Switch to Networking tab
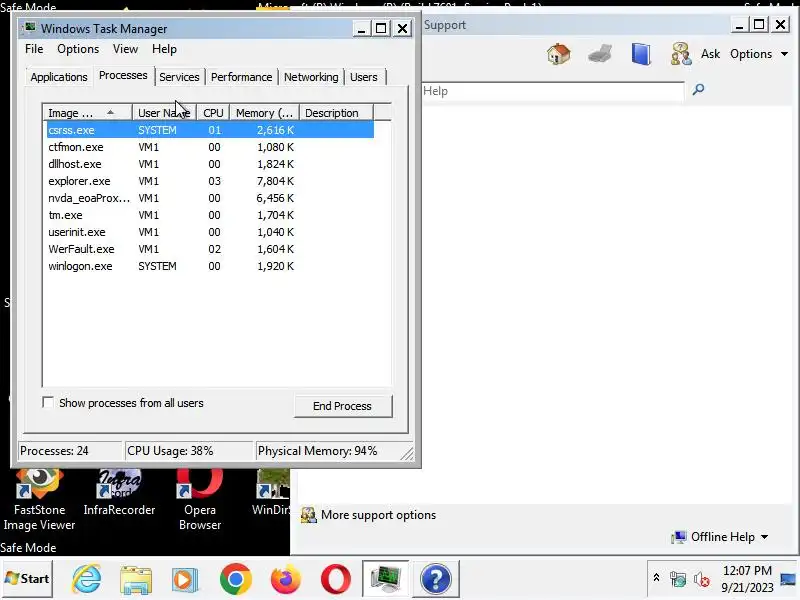 (311, 77)
